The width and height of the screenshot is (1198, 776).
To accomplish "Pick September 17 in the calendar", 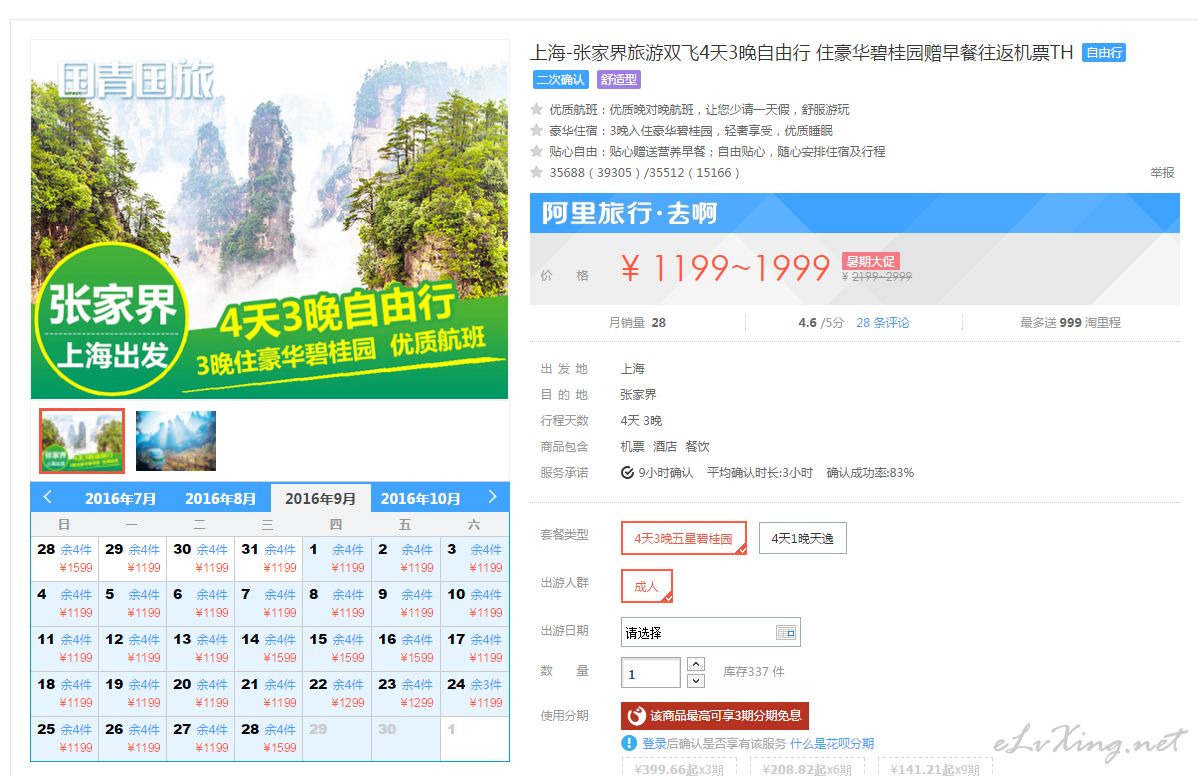I will [474, 648].
